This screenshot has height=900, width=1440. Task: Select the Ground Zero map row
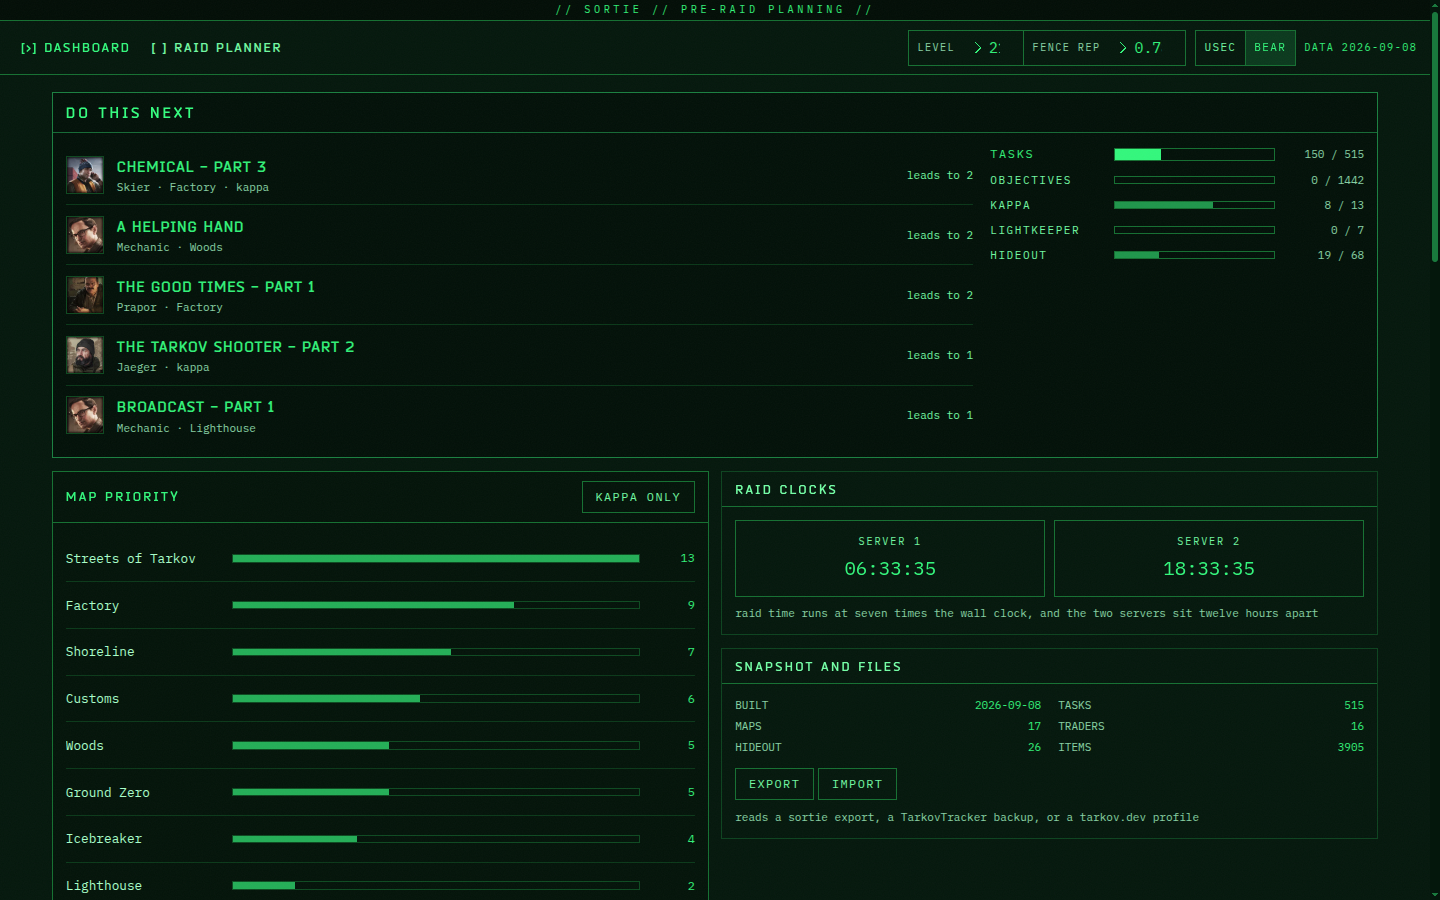click(x=380, y=792)
